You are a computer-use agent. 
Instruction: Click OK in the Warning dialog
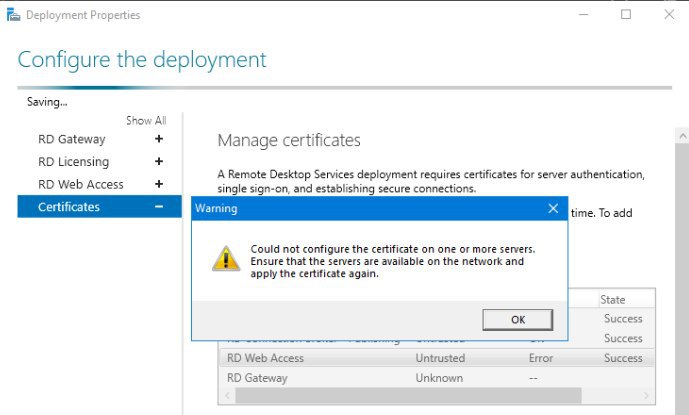518,320
